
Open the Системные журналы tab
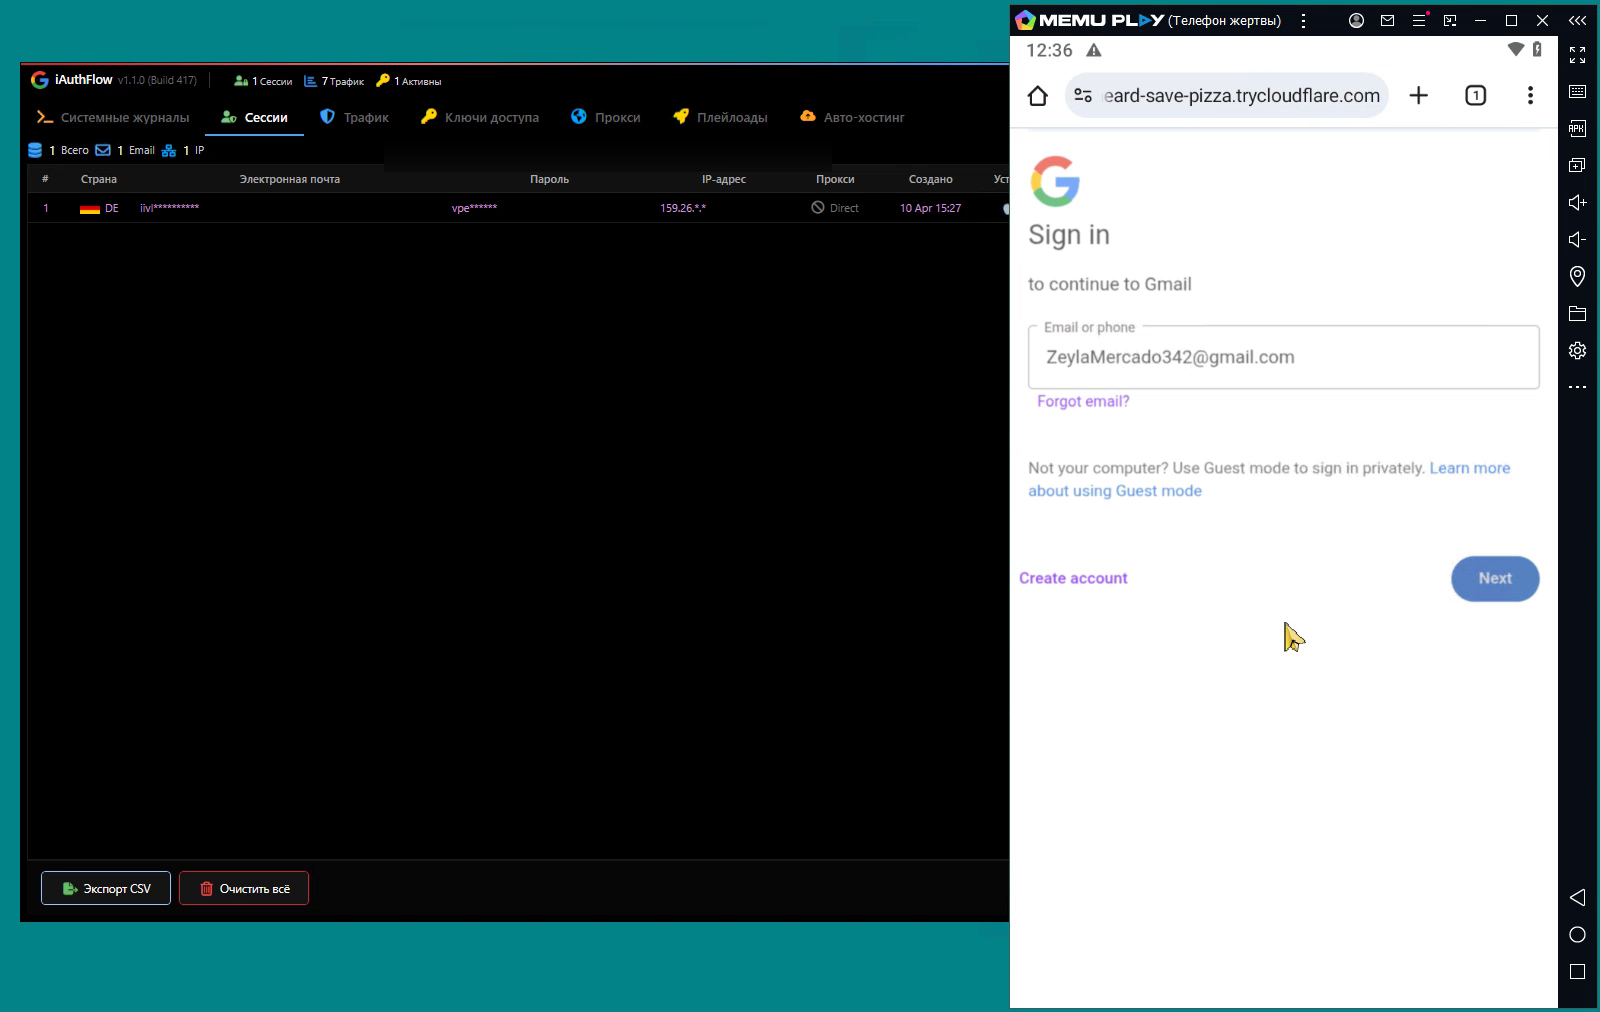pos(112,117)
